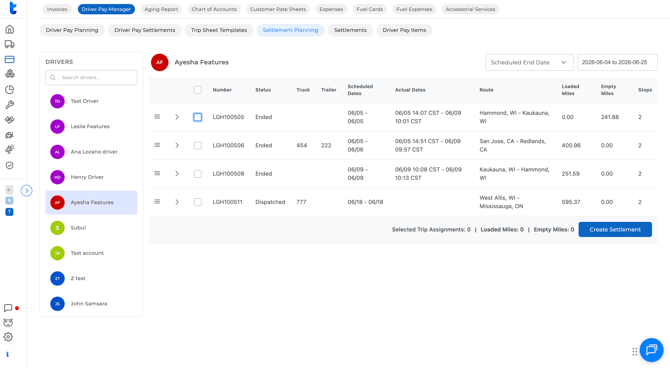
Task: Select driver Henry Driver
Action: tap(91, 177)
